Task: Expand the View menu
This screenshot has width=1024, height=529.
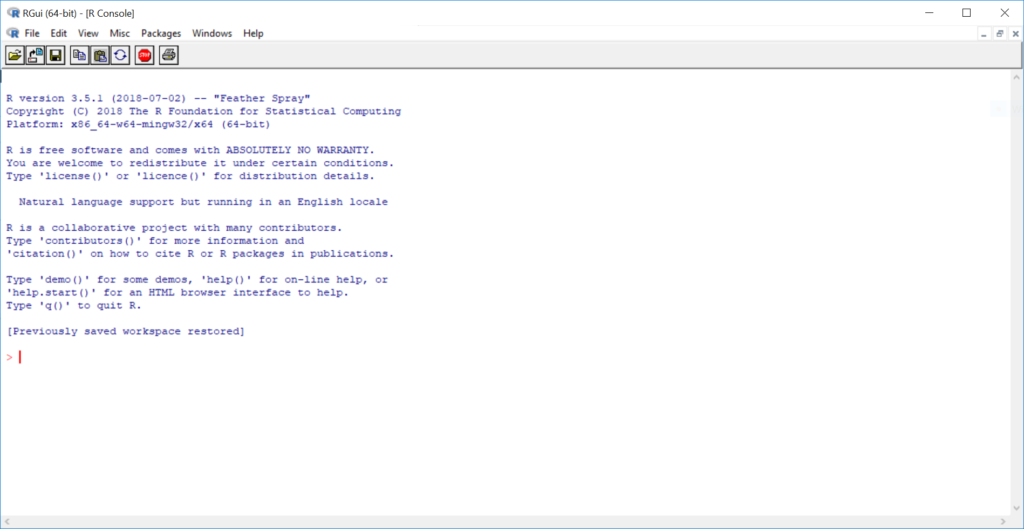Action: [88, 33]
